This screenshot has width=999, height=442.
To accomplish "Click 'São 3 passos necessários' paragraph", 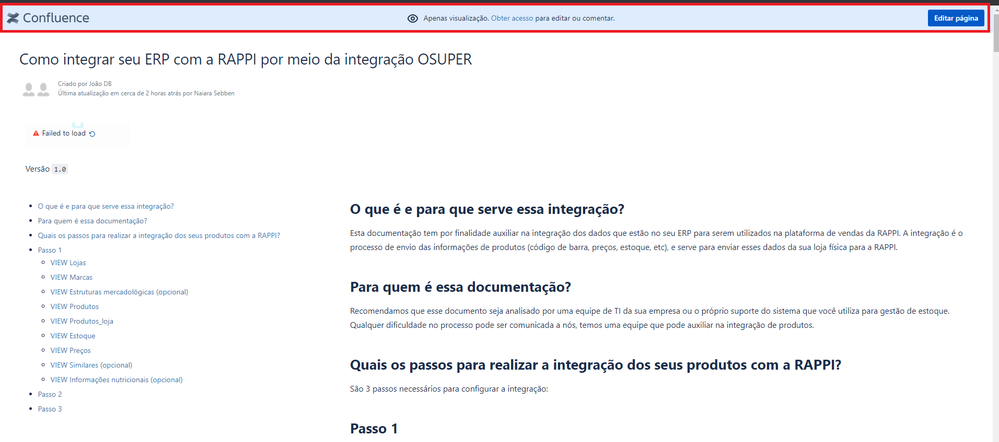I will pos(449,389).
